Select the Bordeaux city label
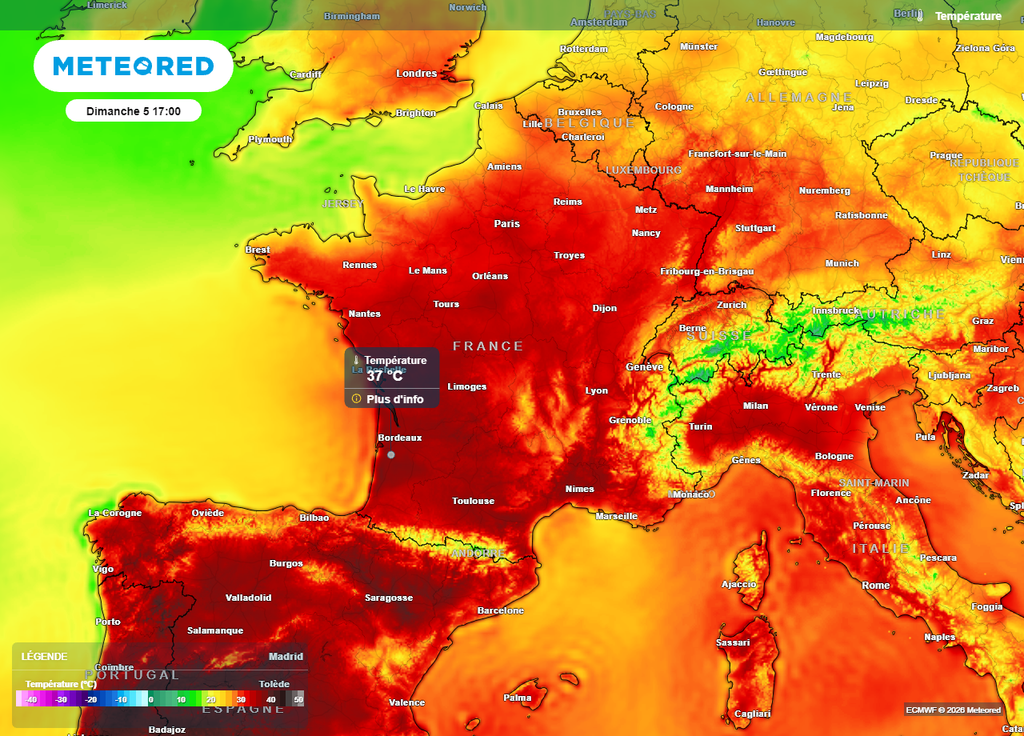Viewport: 1024px width, 736px height. 400,438
